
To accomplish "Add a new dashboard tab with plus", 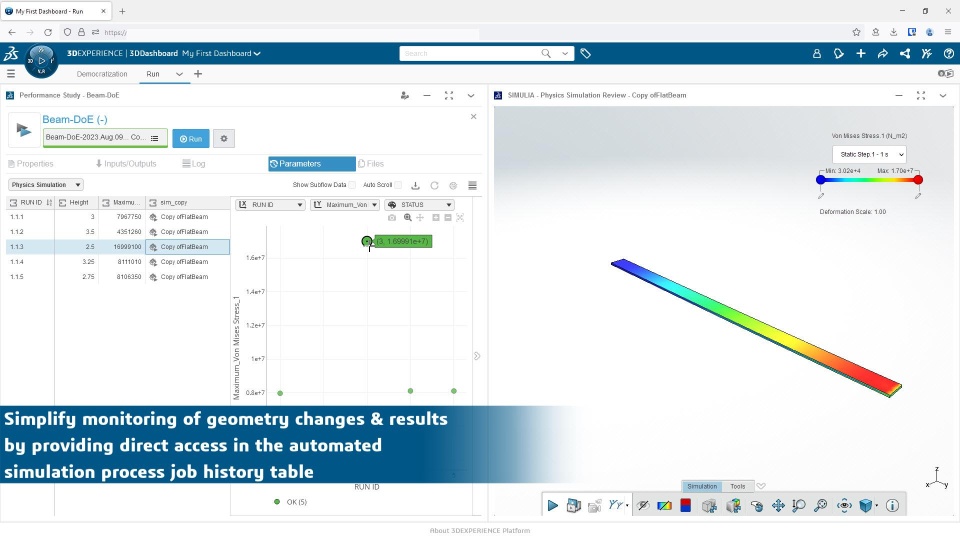I will pyautogui.click(x=198, y=74).
